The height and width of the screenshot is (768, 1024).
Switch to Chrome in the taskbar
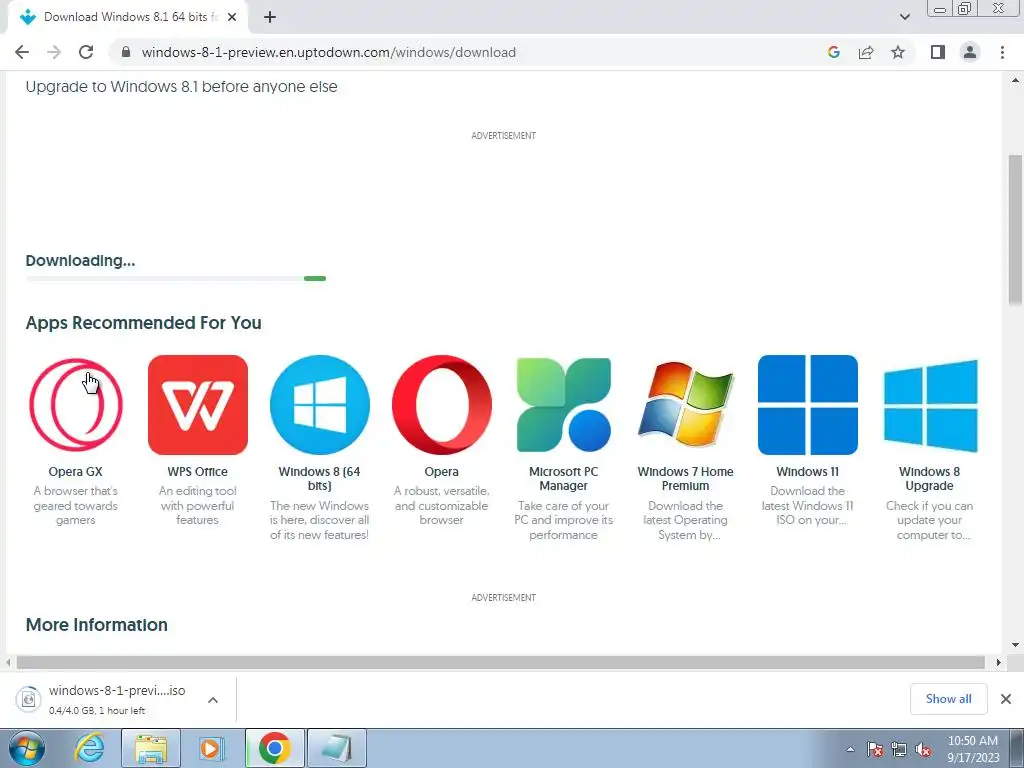coord(274,748)
